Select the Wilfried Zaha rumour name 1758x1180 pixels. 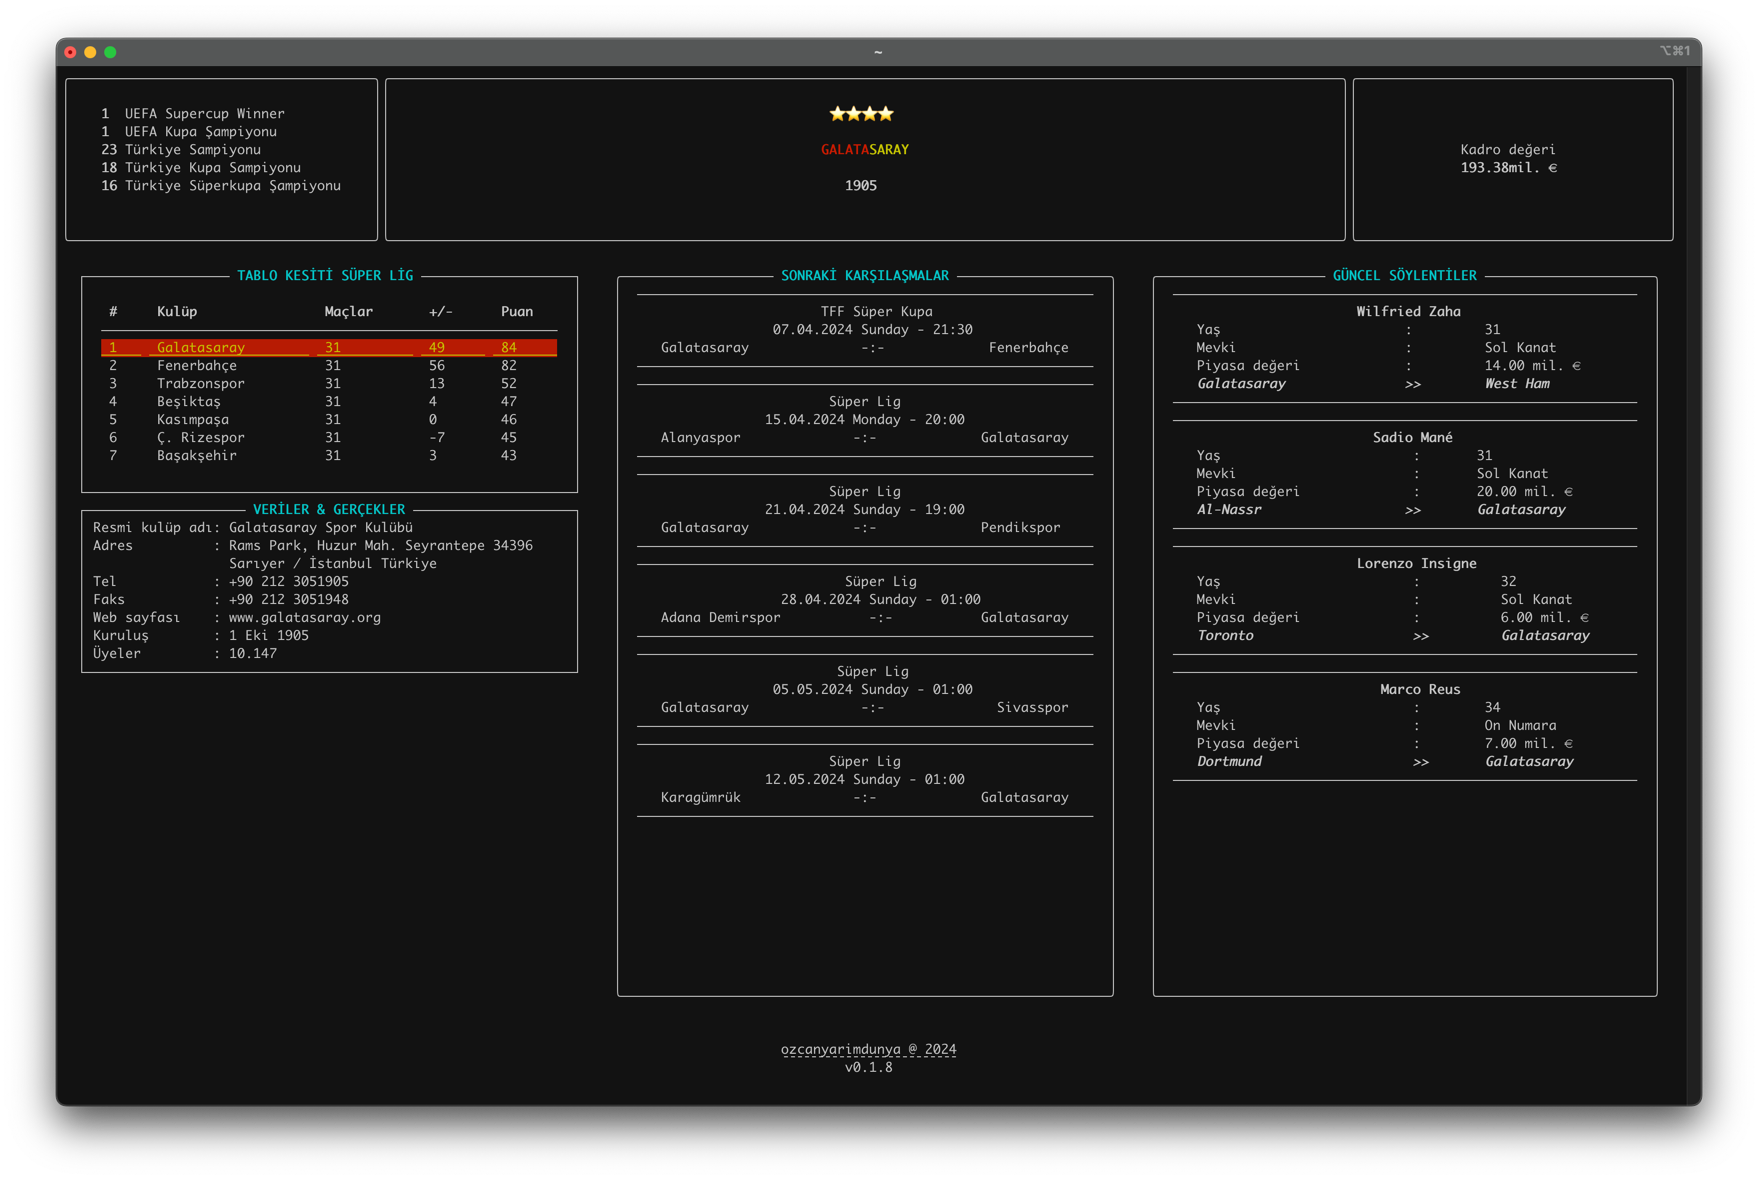1409,311
